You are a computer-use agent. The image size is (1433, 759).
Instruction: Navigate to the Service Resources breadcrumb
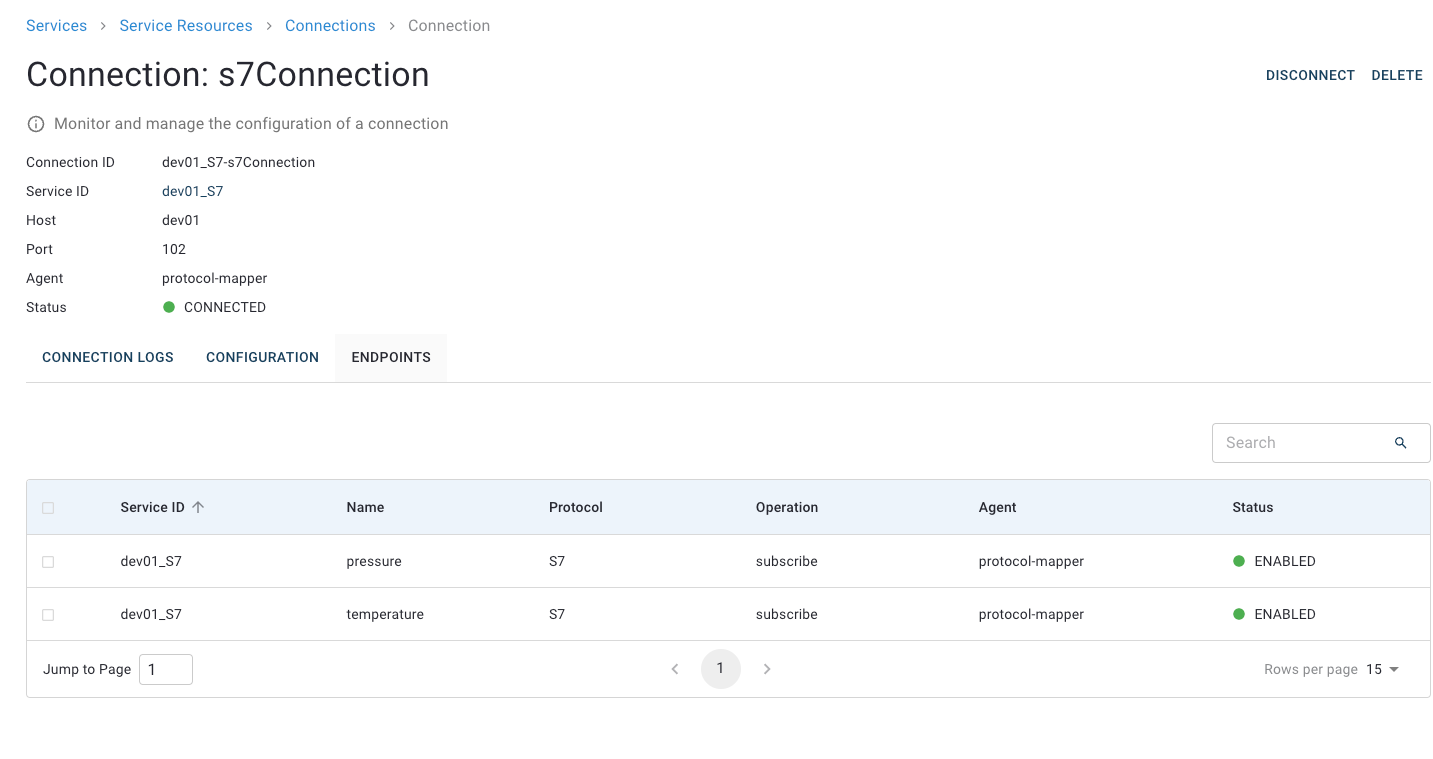(186, 26)
